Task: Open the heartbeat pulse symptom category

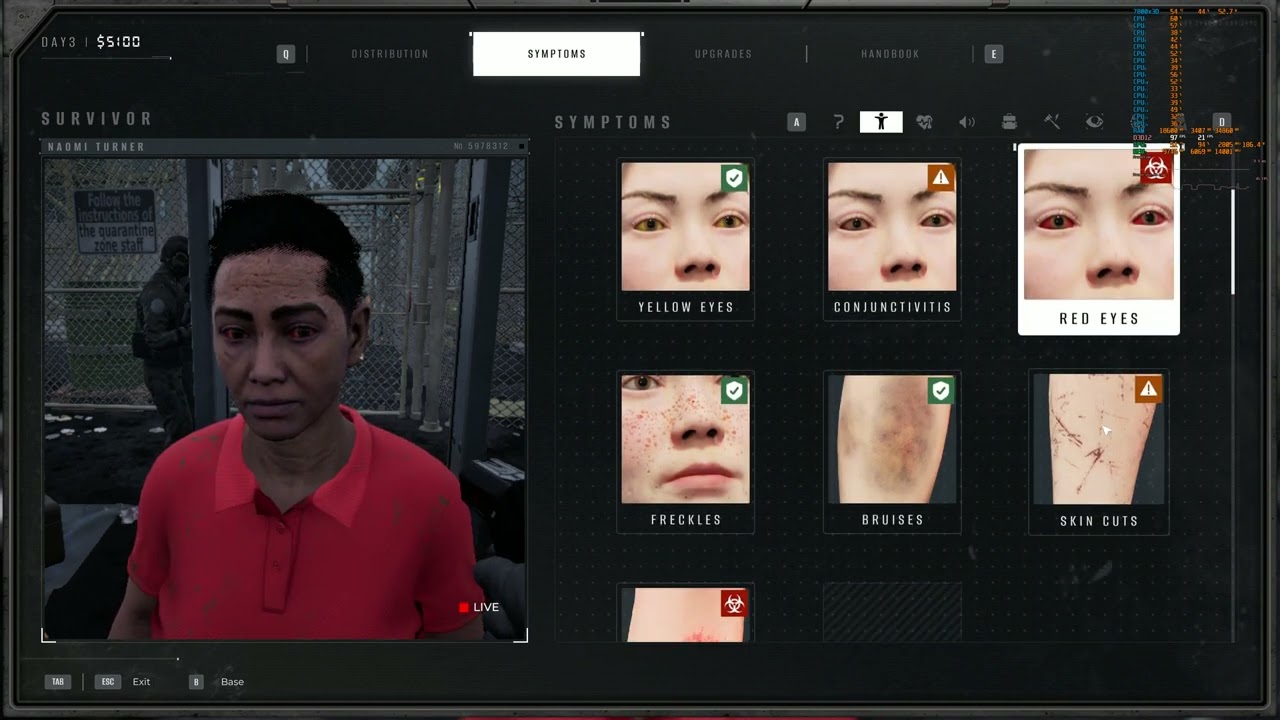Action: point(924,122)
